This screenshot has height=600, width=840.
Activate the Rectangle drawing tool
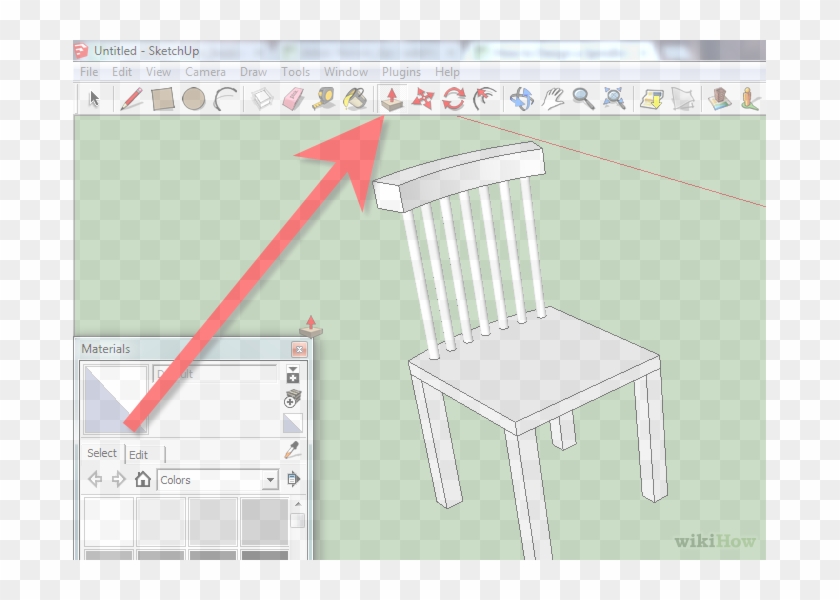[x=162, y=100]
